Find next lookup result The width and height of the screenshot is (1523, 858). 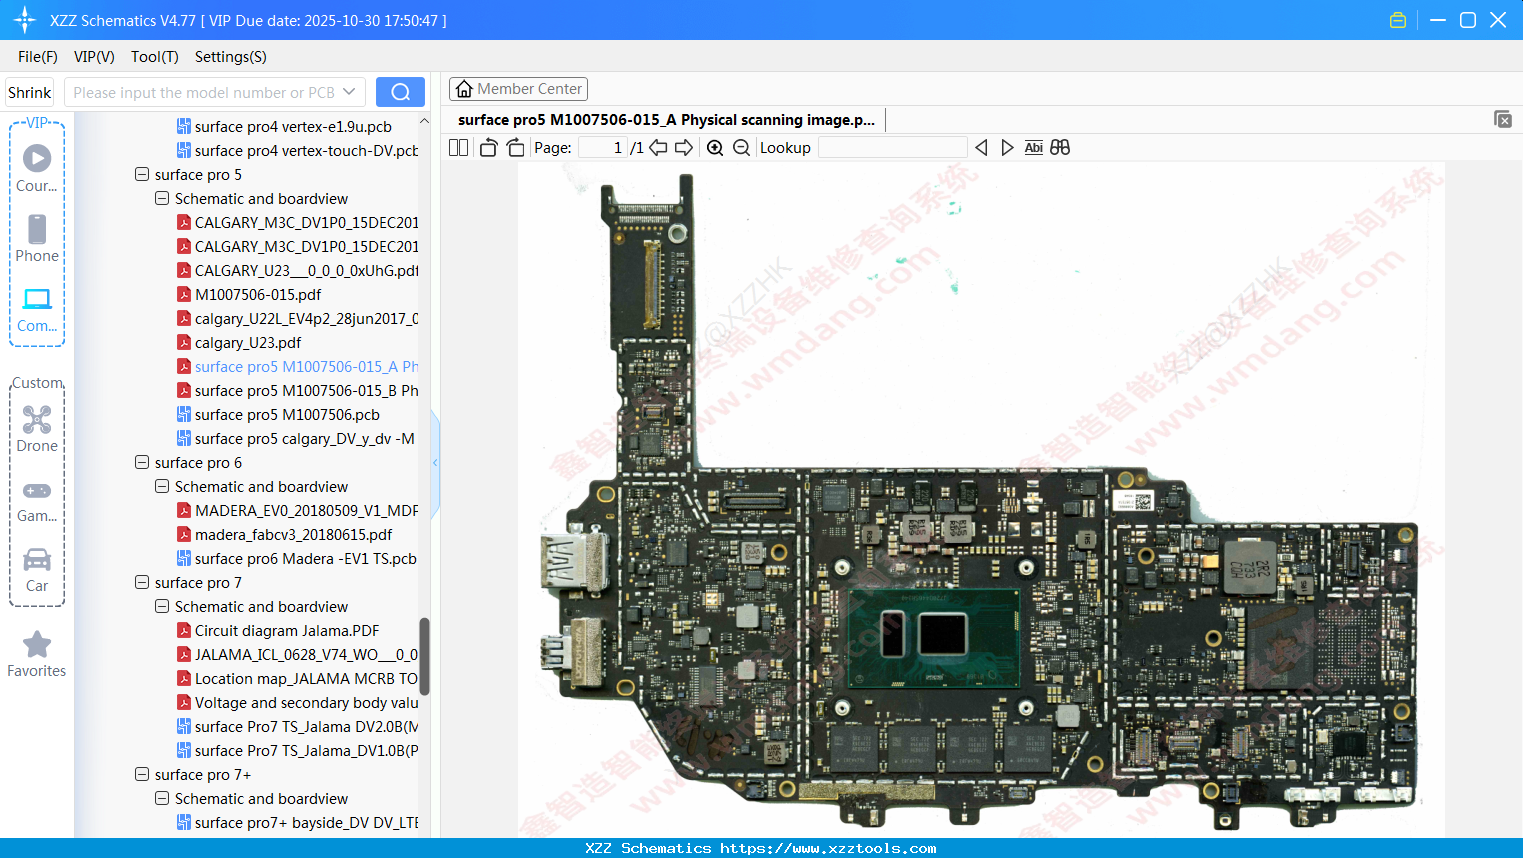[x=1007, y=147]
